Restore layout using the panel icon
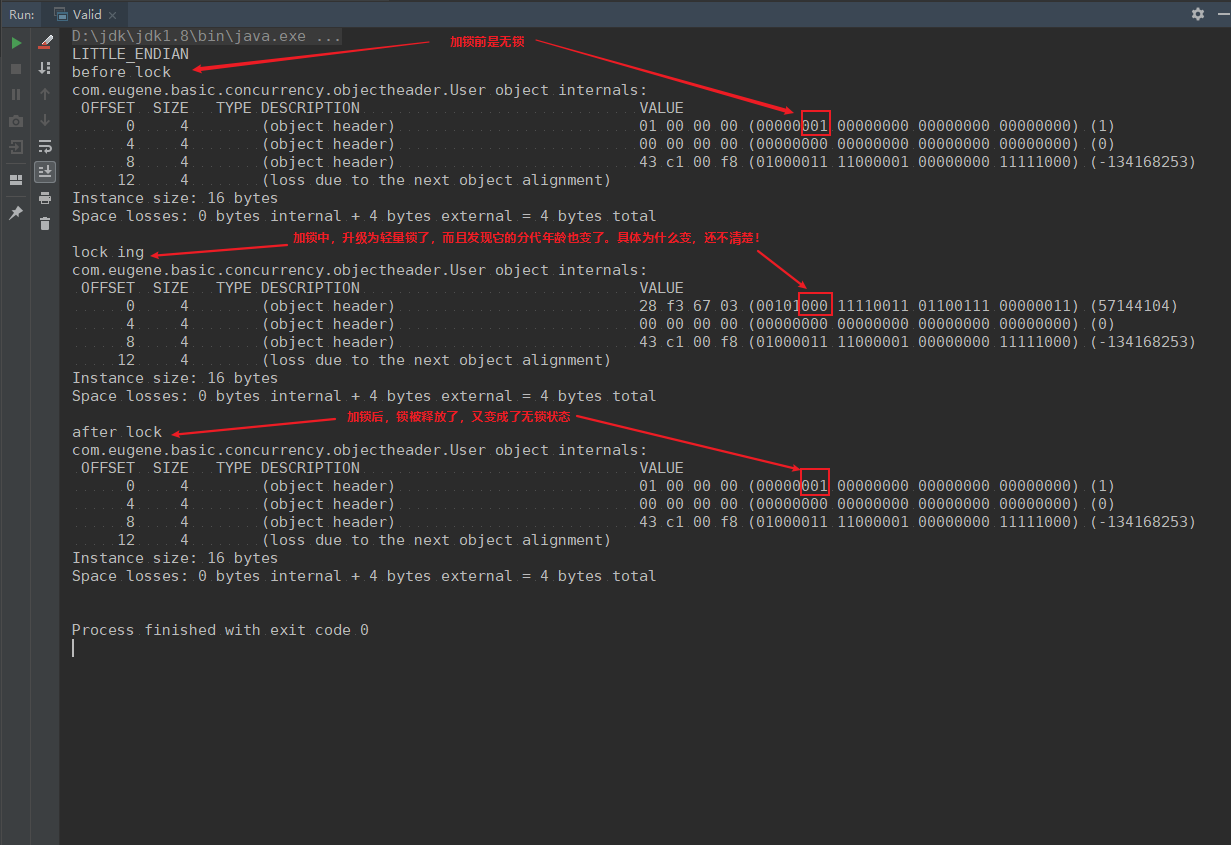 [x=16, y=180]
